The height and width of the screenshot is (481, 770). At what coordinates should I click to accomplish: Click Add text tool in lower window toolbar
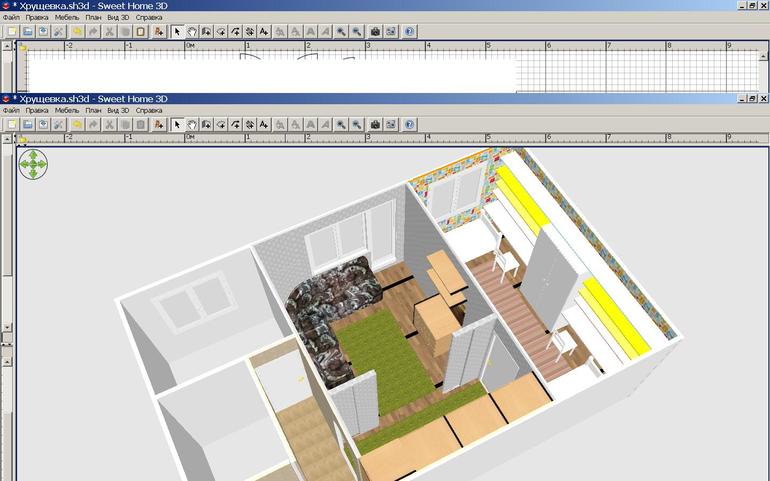pos(264,125)
